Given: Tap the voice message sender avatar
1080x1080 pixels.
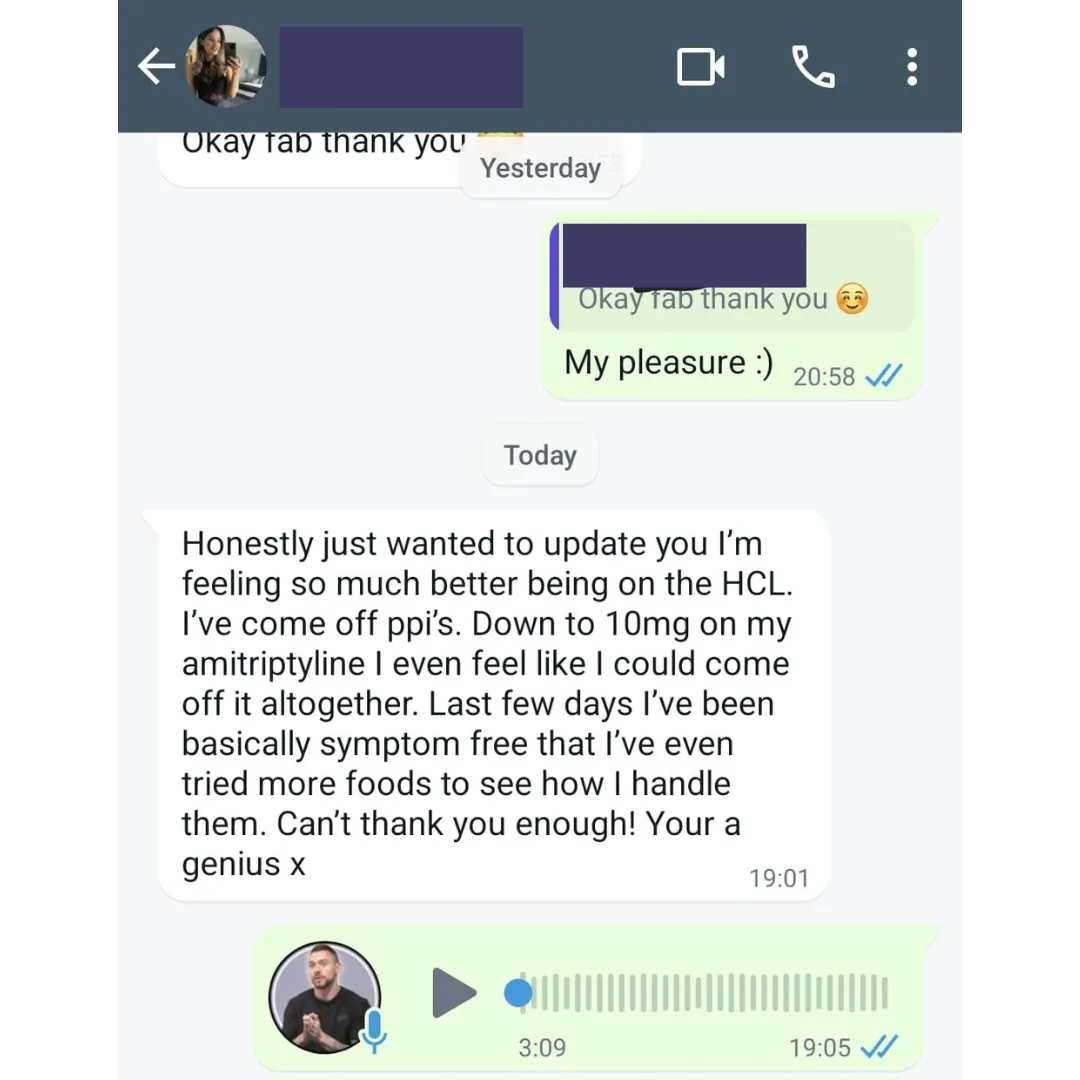Looking at the screenshot, I should coord(324,997).
